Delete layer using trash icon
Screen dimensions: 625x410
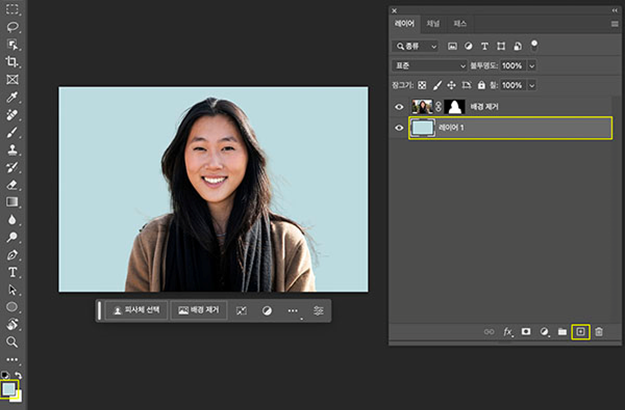coord(599,331)
